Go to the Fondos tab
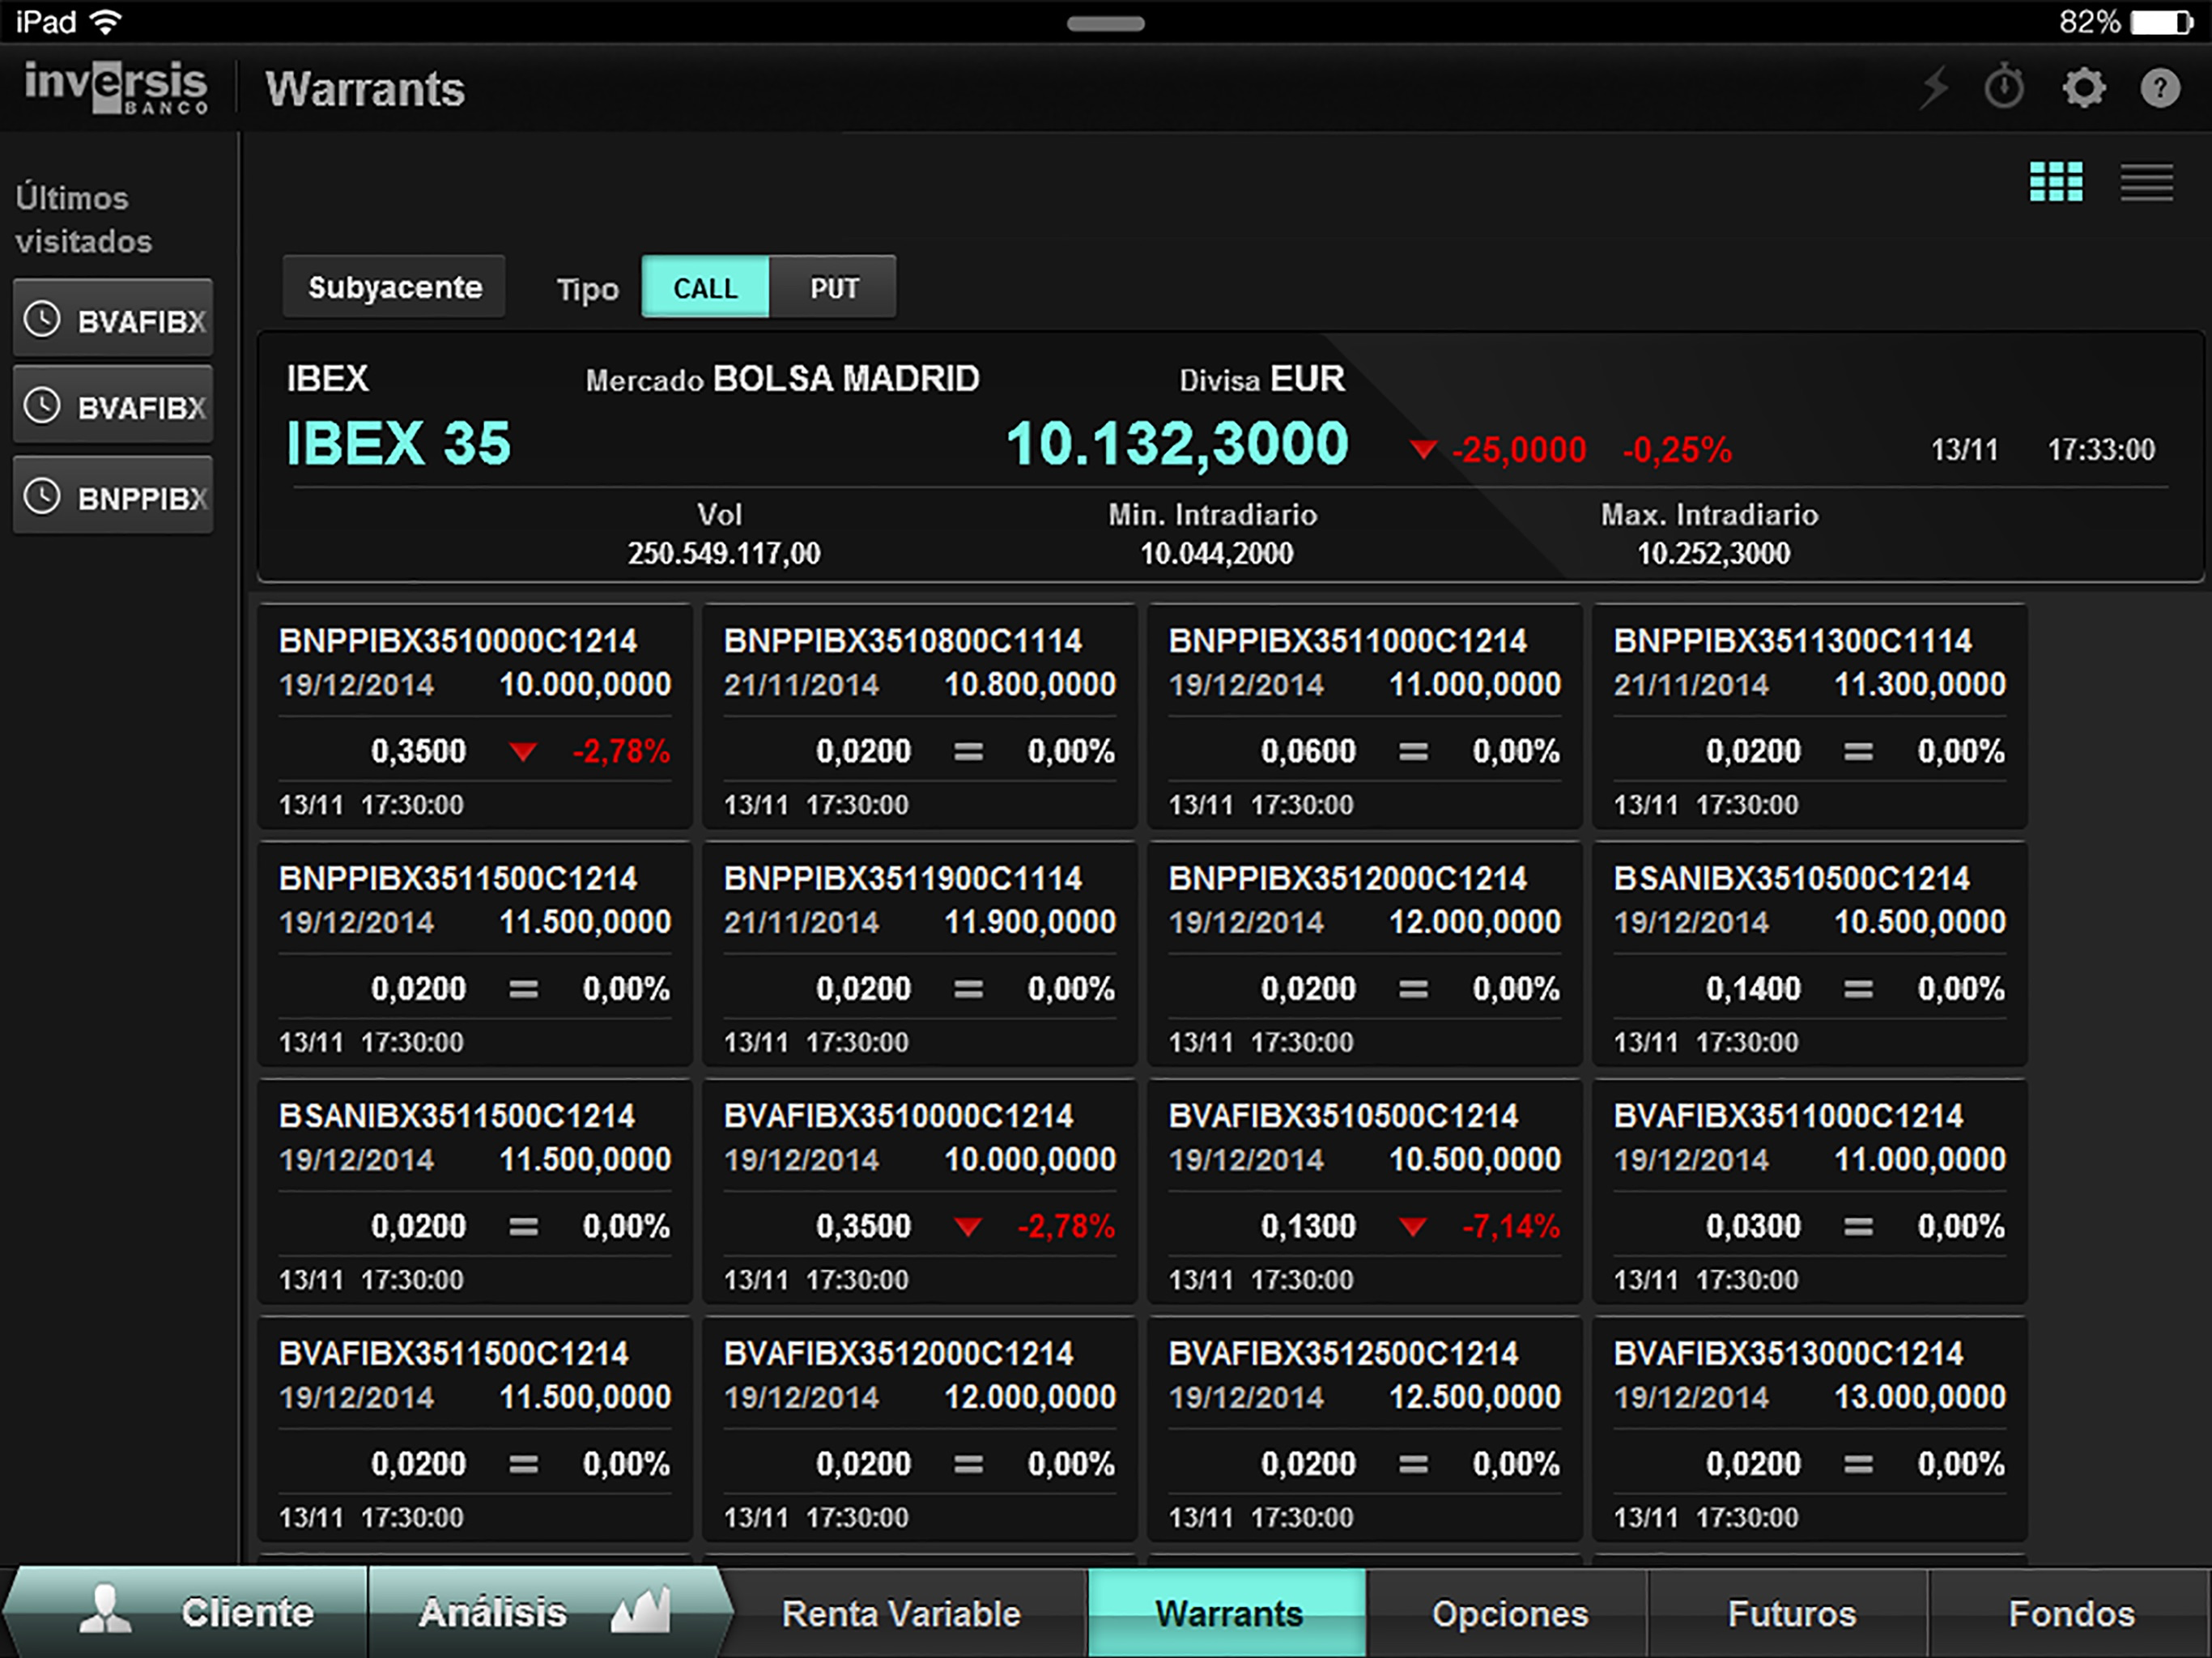Viewport: 2212px width, 1658px height. click(2071, 1613)
